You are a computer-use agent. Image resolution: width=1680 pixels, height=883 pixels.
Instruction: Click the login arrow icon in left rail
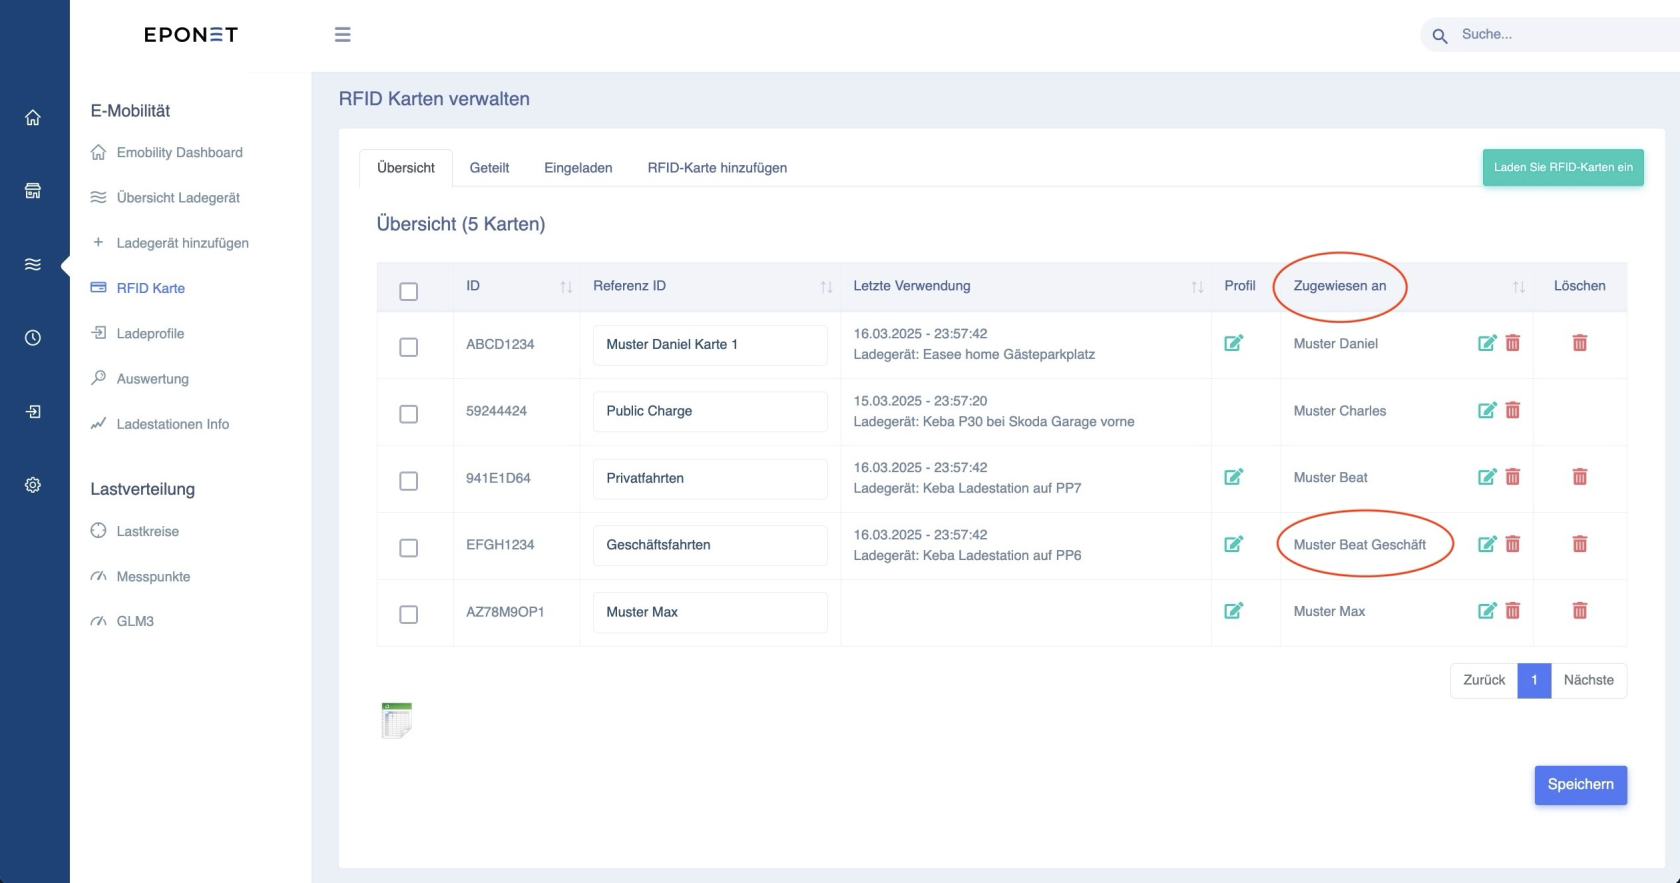(x=33, y=412)
